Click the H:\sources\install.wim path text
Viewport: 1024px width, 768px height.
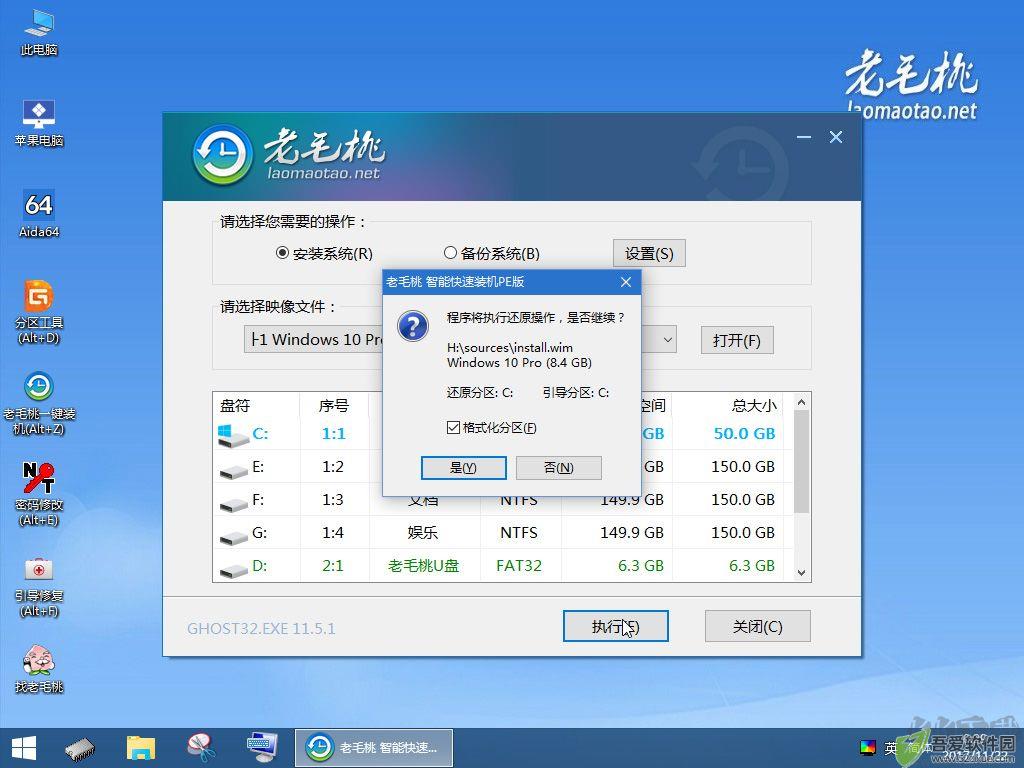[509, 348]
